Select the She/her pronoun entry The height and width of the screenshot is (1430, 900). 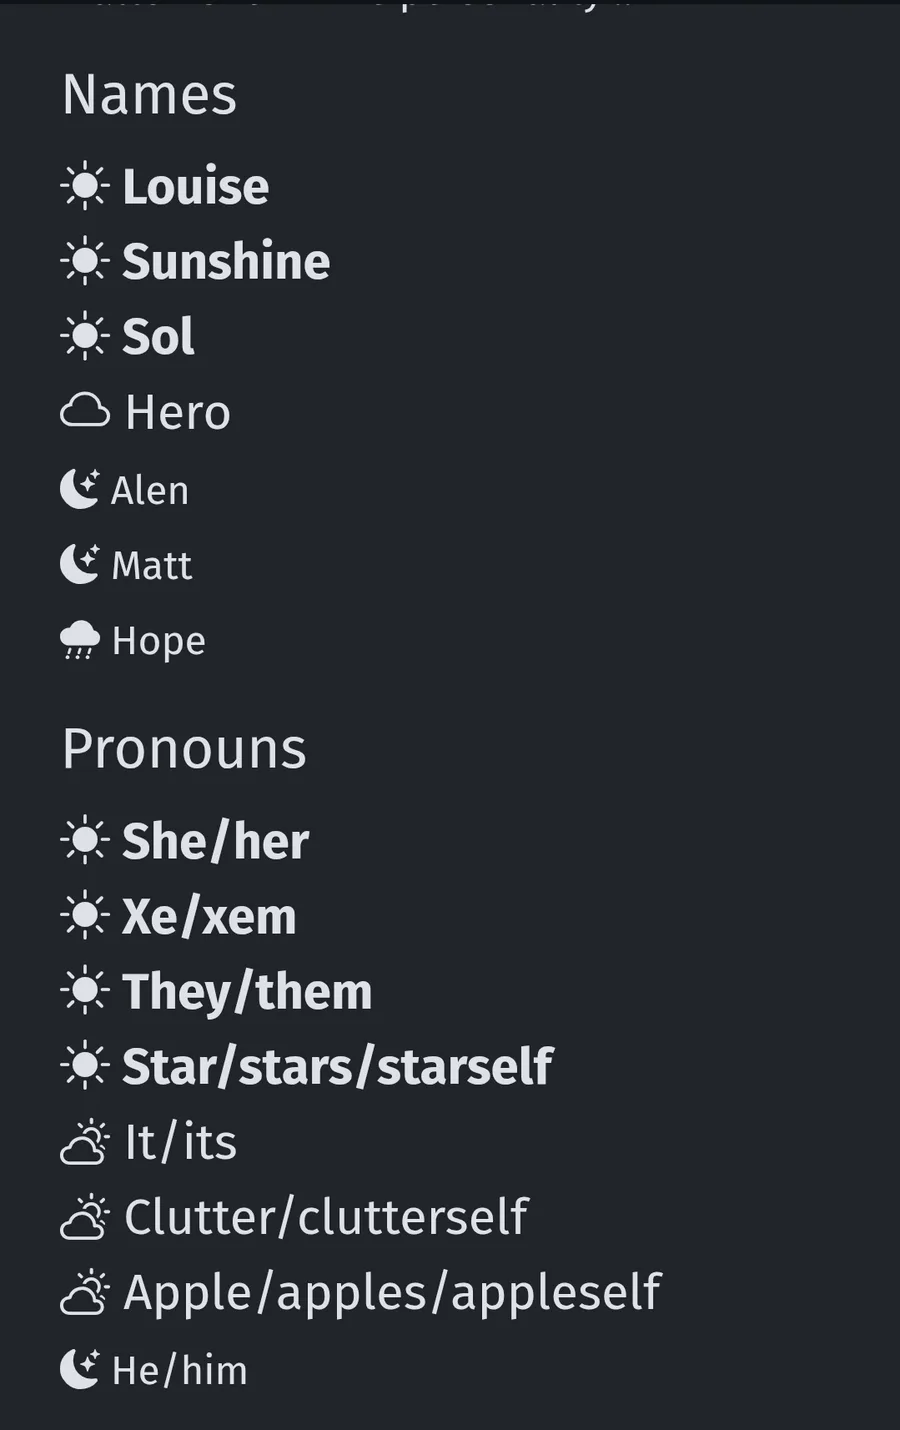pos(215,841)
